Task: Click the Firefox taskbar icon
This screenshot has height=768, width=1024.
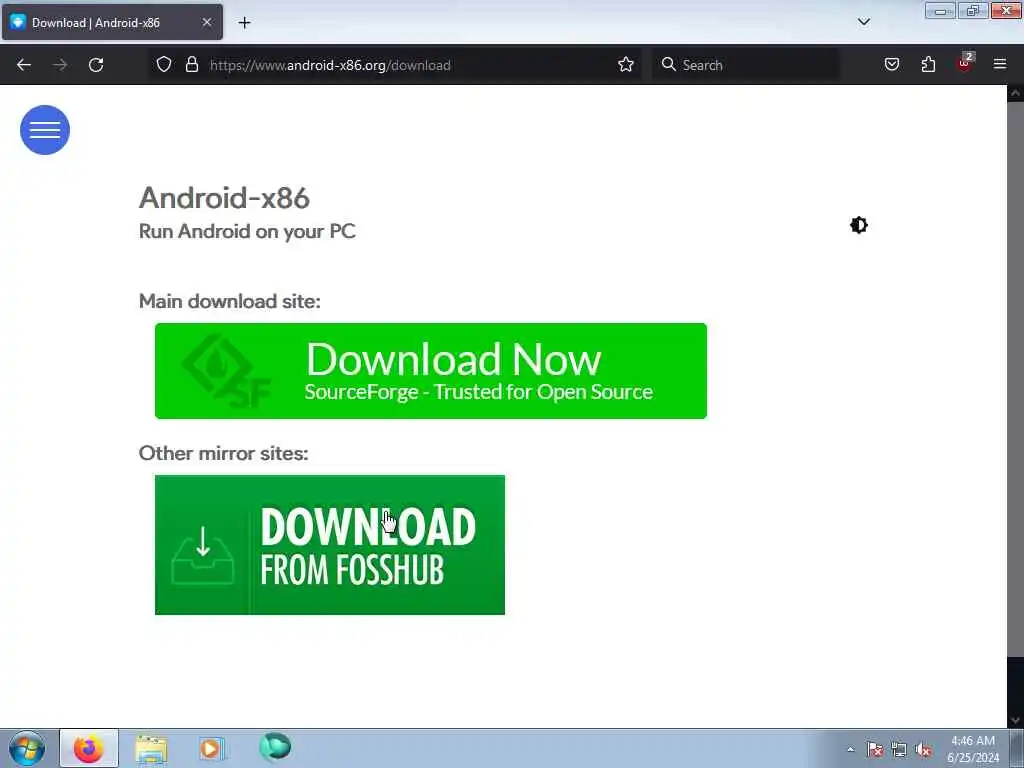Action: tap(89, 748)
